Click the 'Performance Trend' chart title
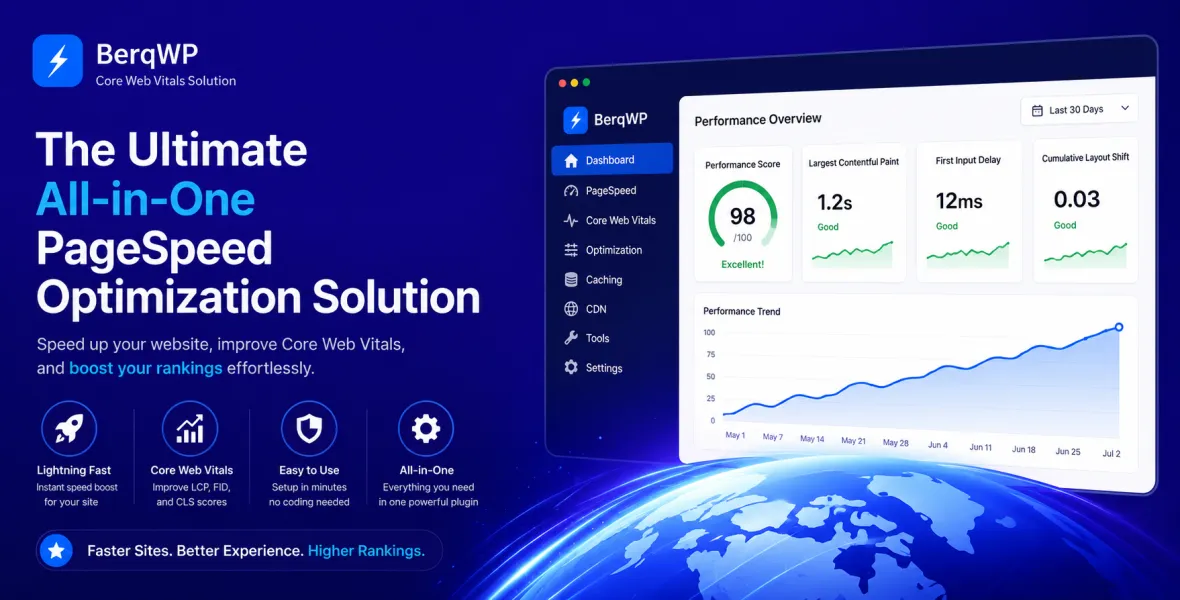The width and height of the screenshot is (1180, 600). pyautogui.click(x=741, y=311)
